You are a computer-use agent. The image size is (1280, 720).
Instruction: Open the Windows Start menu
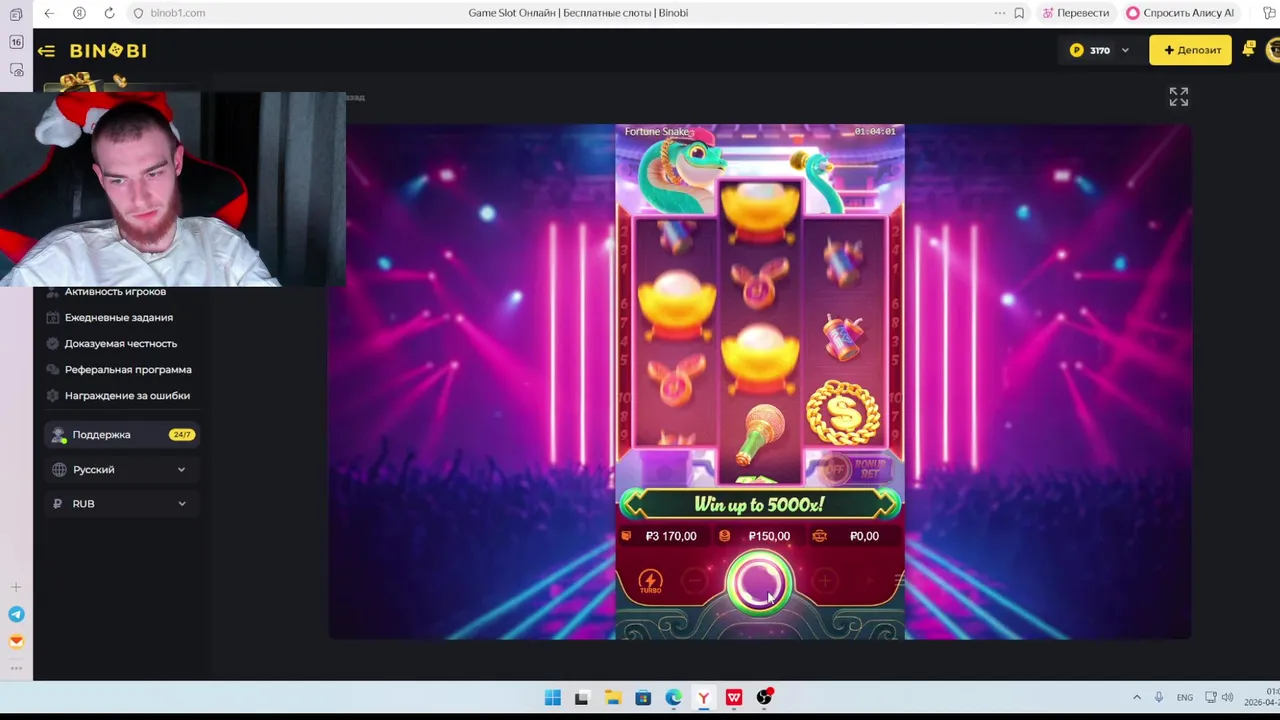[552, 698]
